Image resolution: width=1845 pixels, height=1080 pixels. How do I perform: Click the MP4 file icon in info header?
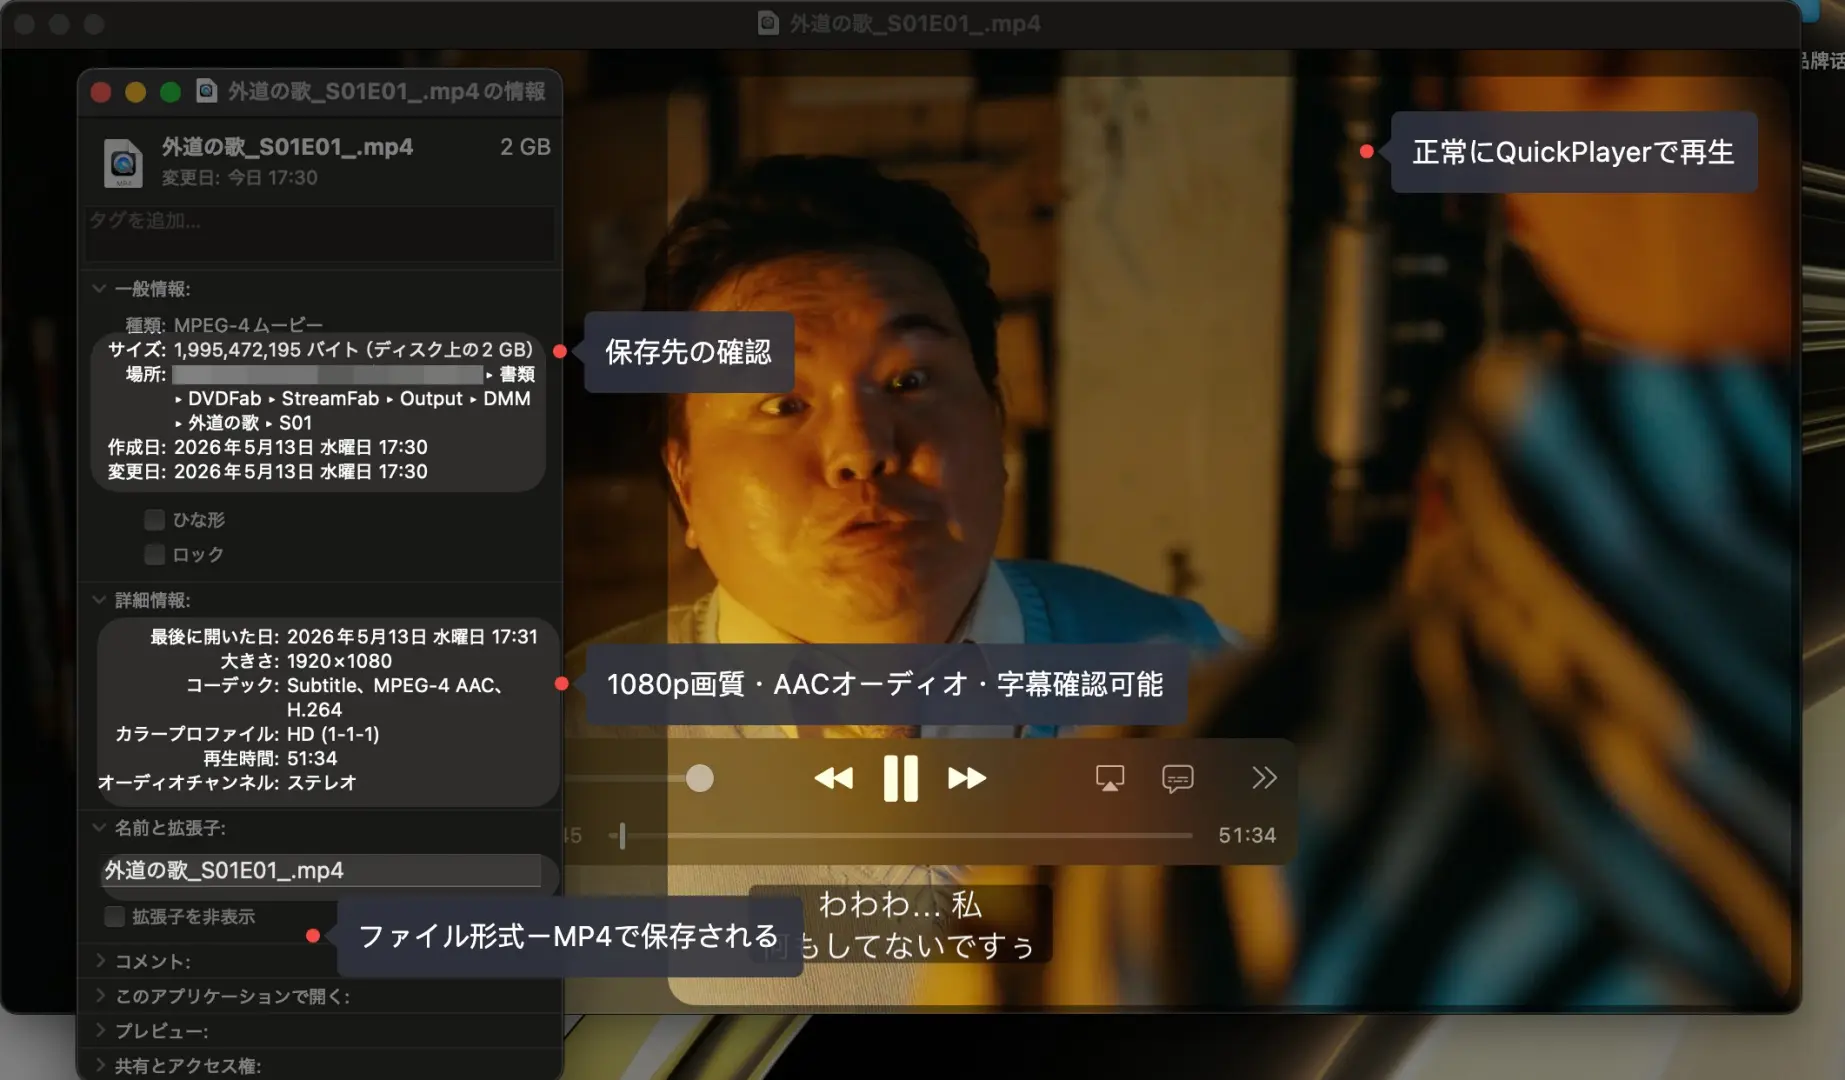click(x=123, y=163)
